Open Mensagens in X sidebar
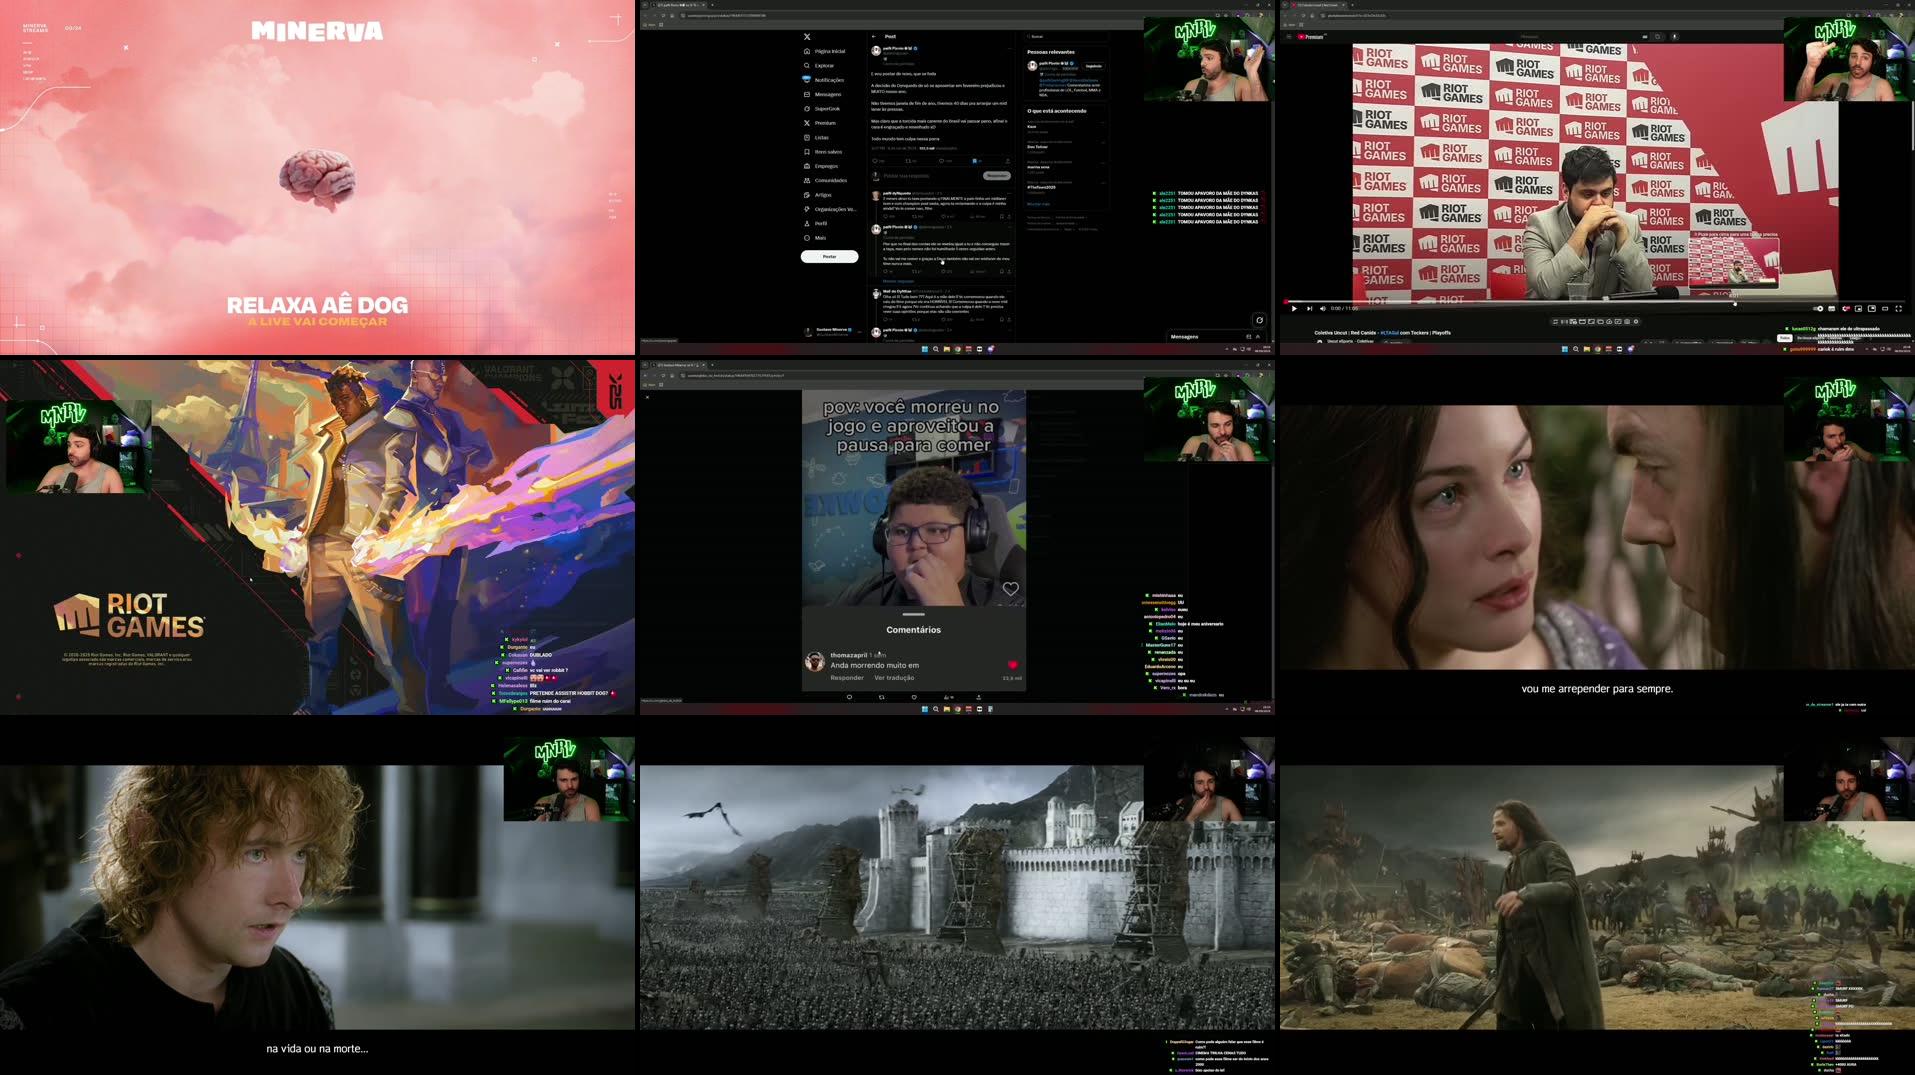Viewport: 1915px width, 1075px height. 822,94
